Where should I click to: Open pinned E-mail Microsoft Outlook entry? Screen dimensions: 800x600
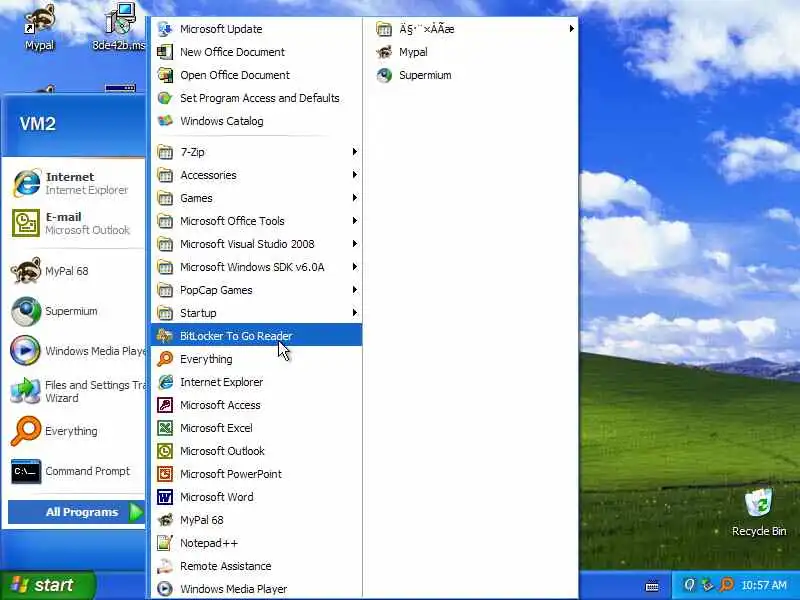point(74,223)
